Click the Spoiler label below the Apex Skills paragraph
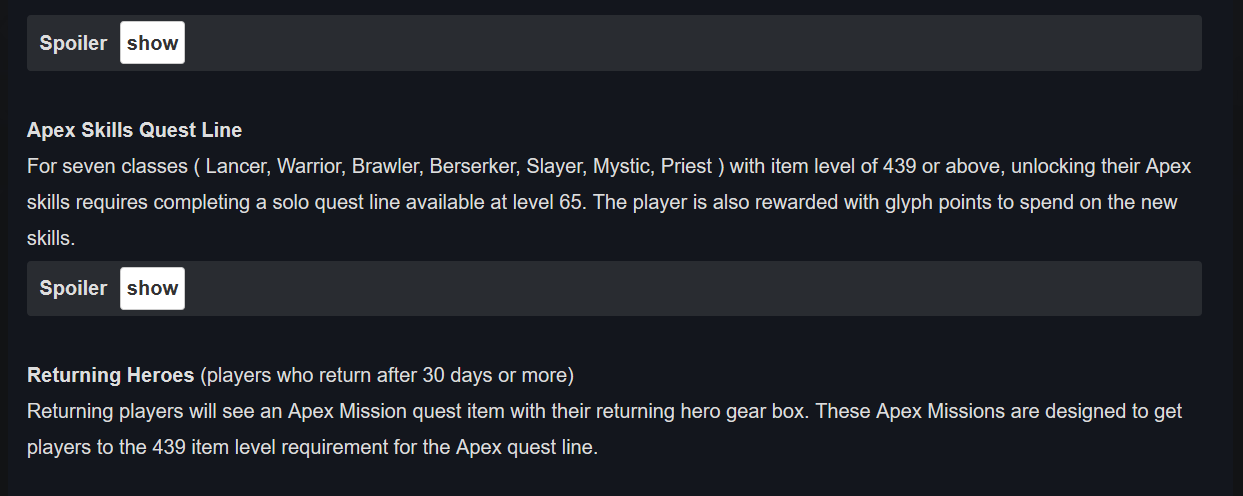Viewport: 1243px width, 496px height. coord(73,288)
